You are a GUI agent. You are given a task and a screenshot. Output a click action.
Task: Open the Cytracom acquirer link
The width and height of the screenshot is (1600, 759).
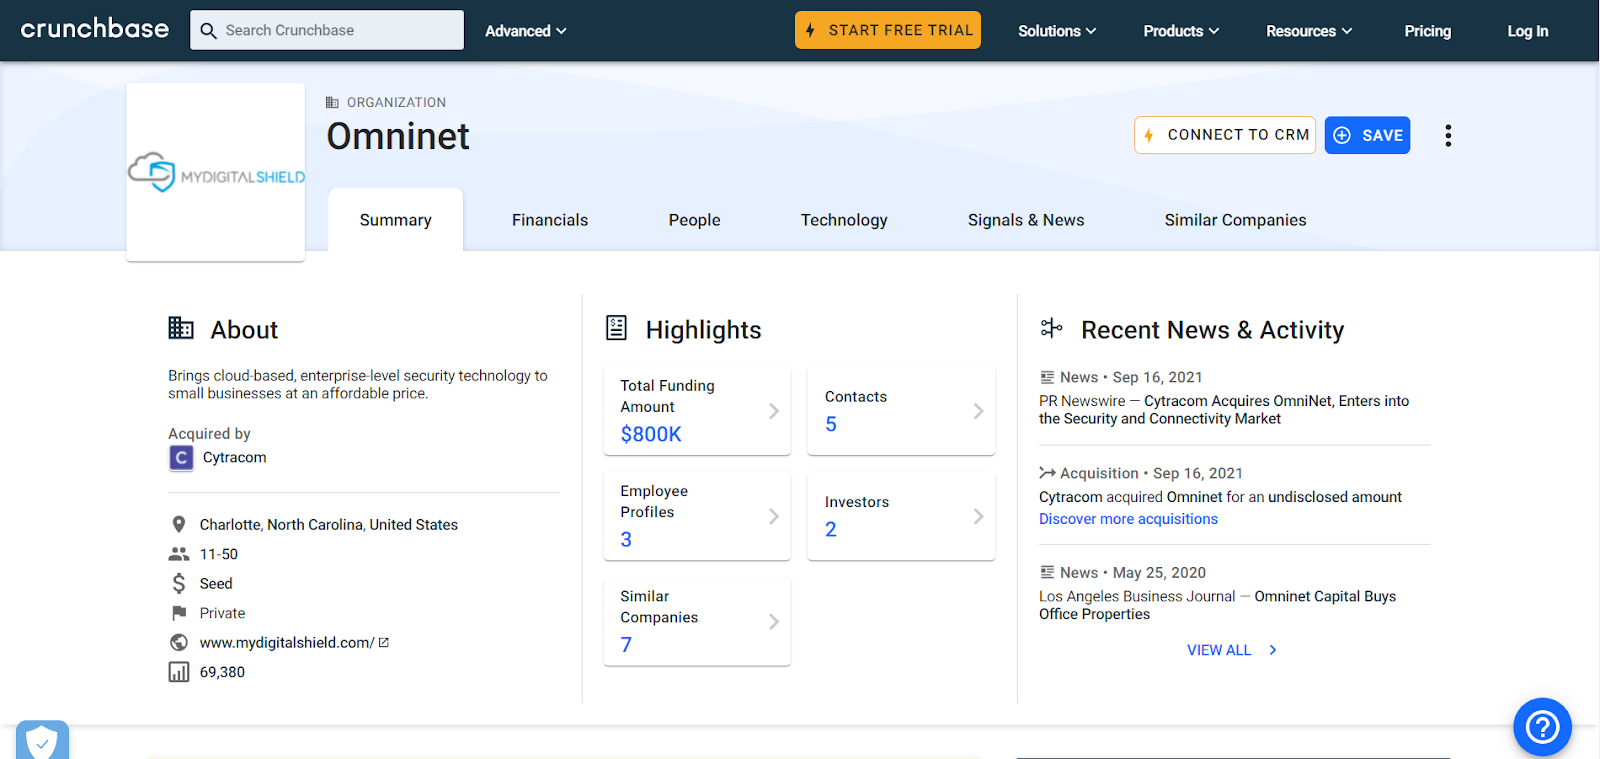click(234, 457)
